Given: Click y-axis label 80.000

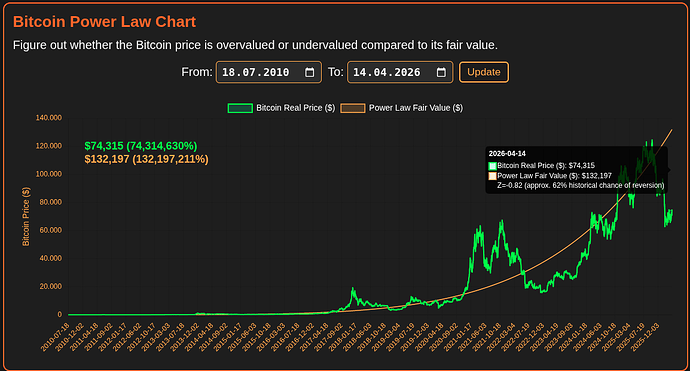Looking at the screenshot, I should pos(51,202).
